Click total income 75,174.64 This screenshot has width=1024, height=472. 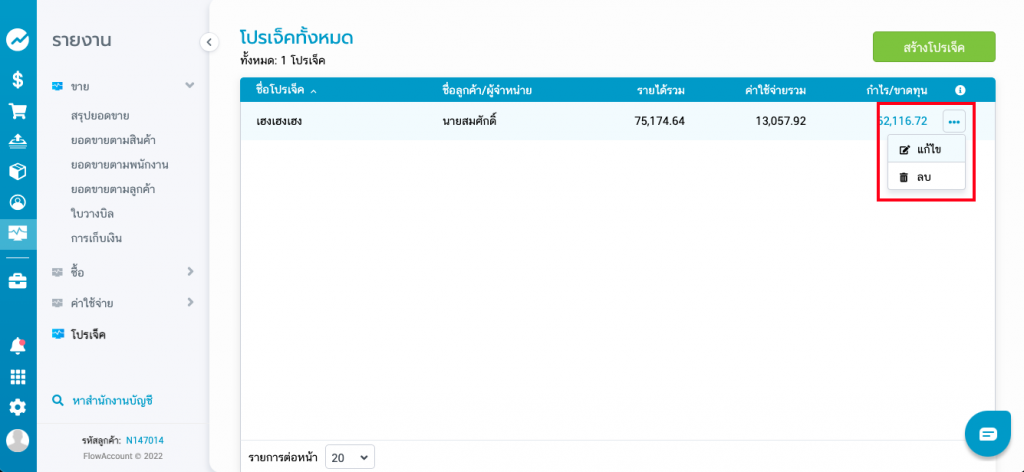[x=660, y=121]
